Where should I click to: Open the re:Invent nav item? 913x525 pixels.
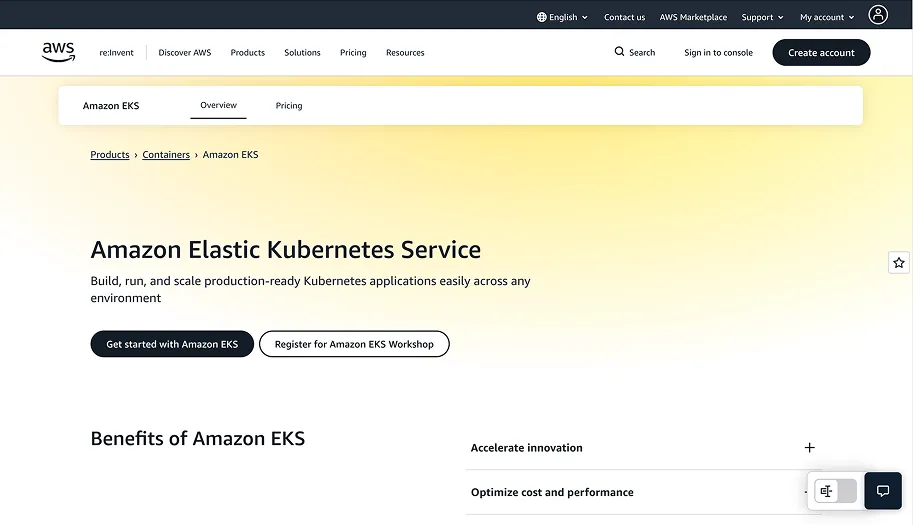pos(116,52)
